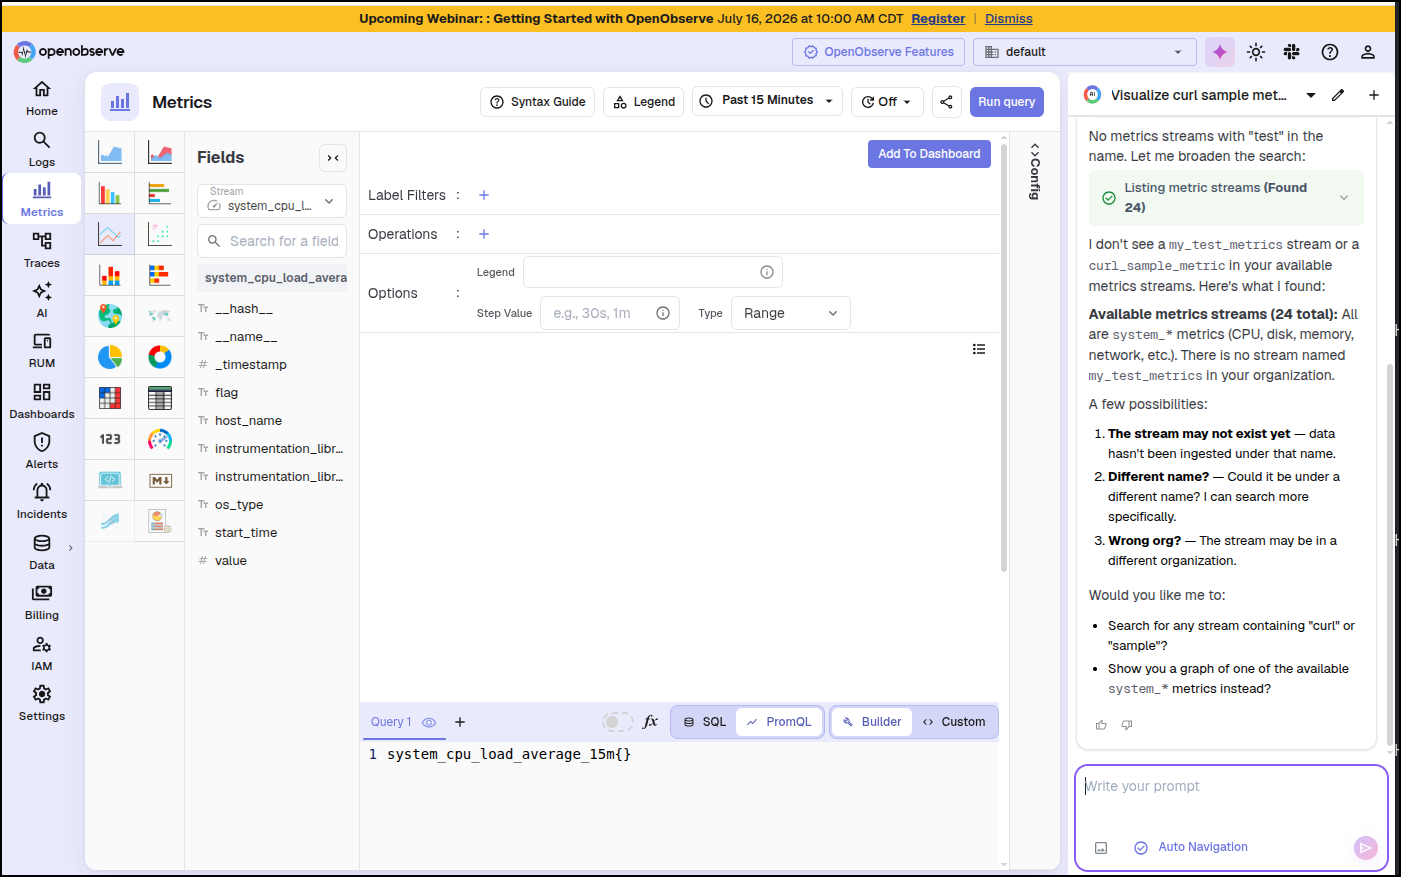Click the share link icon button
Screen dimensions: 1401x877
click(x=946, y=102)
